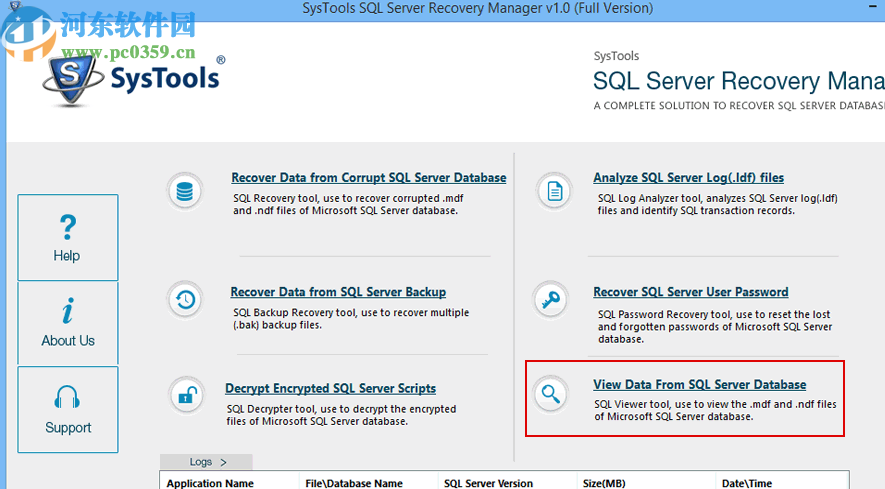
Task: Open the Support headphones button
Action: click(68, 409)
